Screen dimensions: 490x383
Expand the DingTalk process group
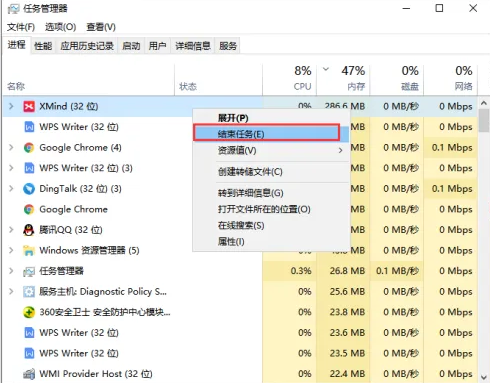(x=11, y=189)
